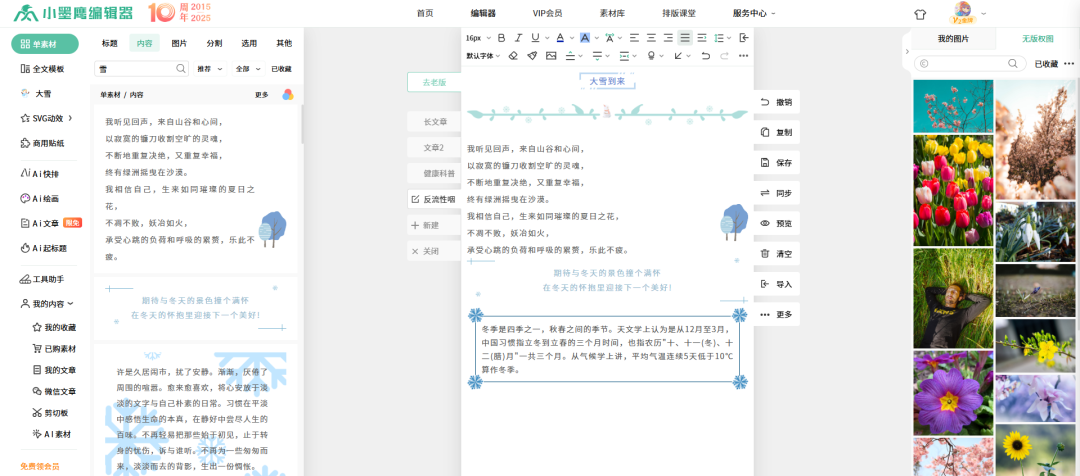Click the 去老版 button
Image resolution: width=1080 pixels, height=476 pixels.
[x=434, y=82]
